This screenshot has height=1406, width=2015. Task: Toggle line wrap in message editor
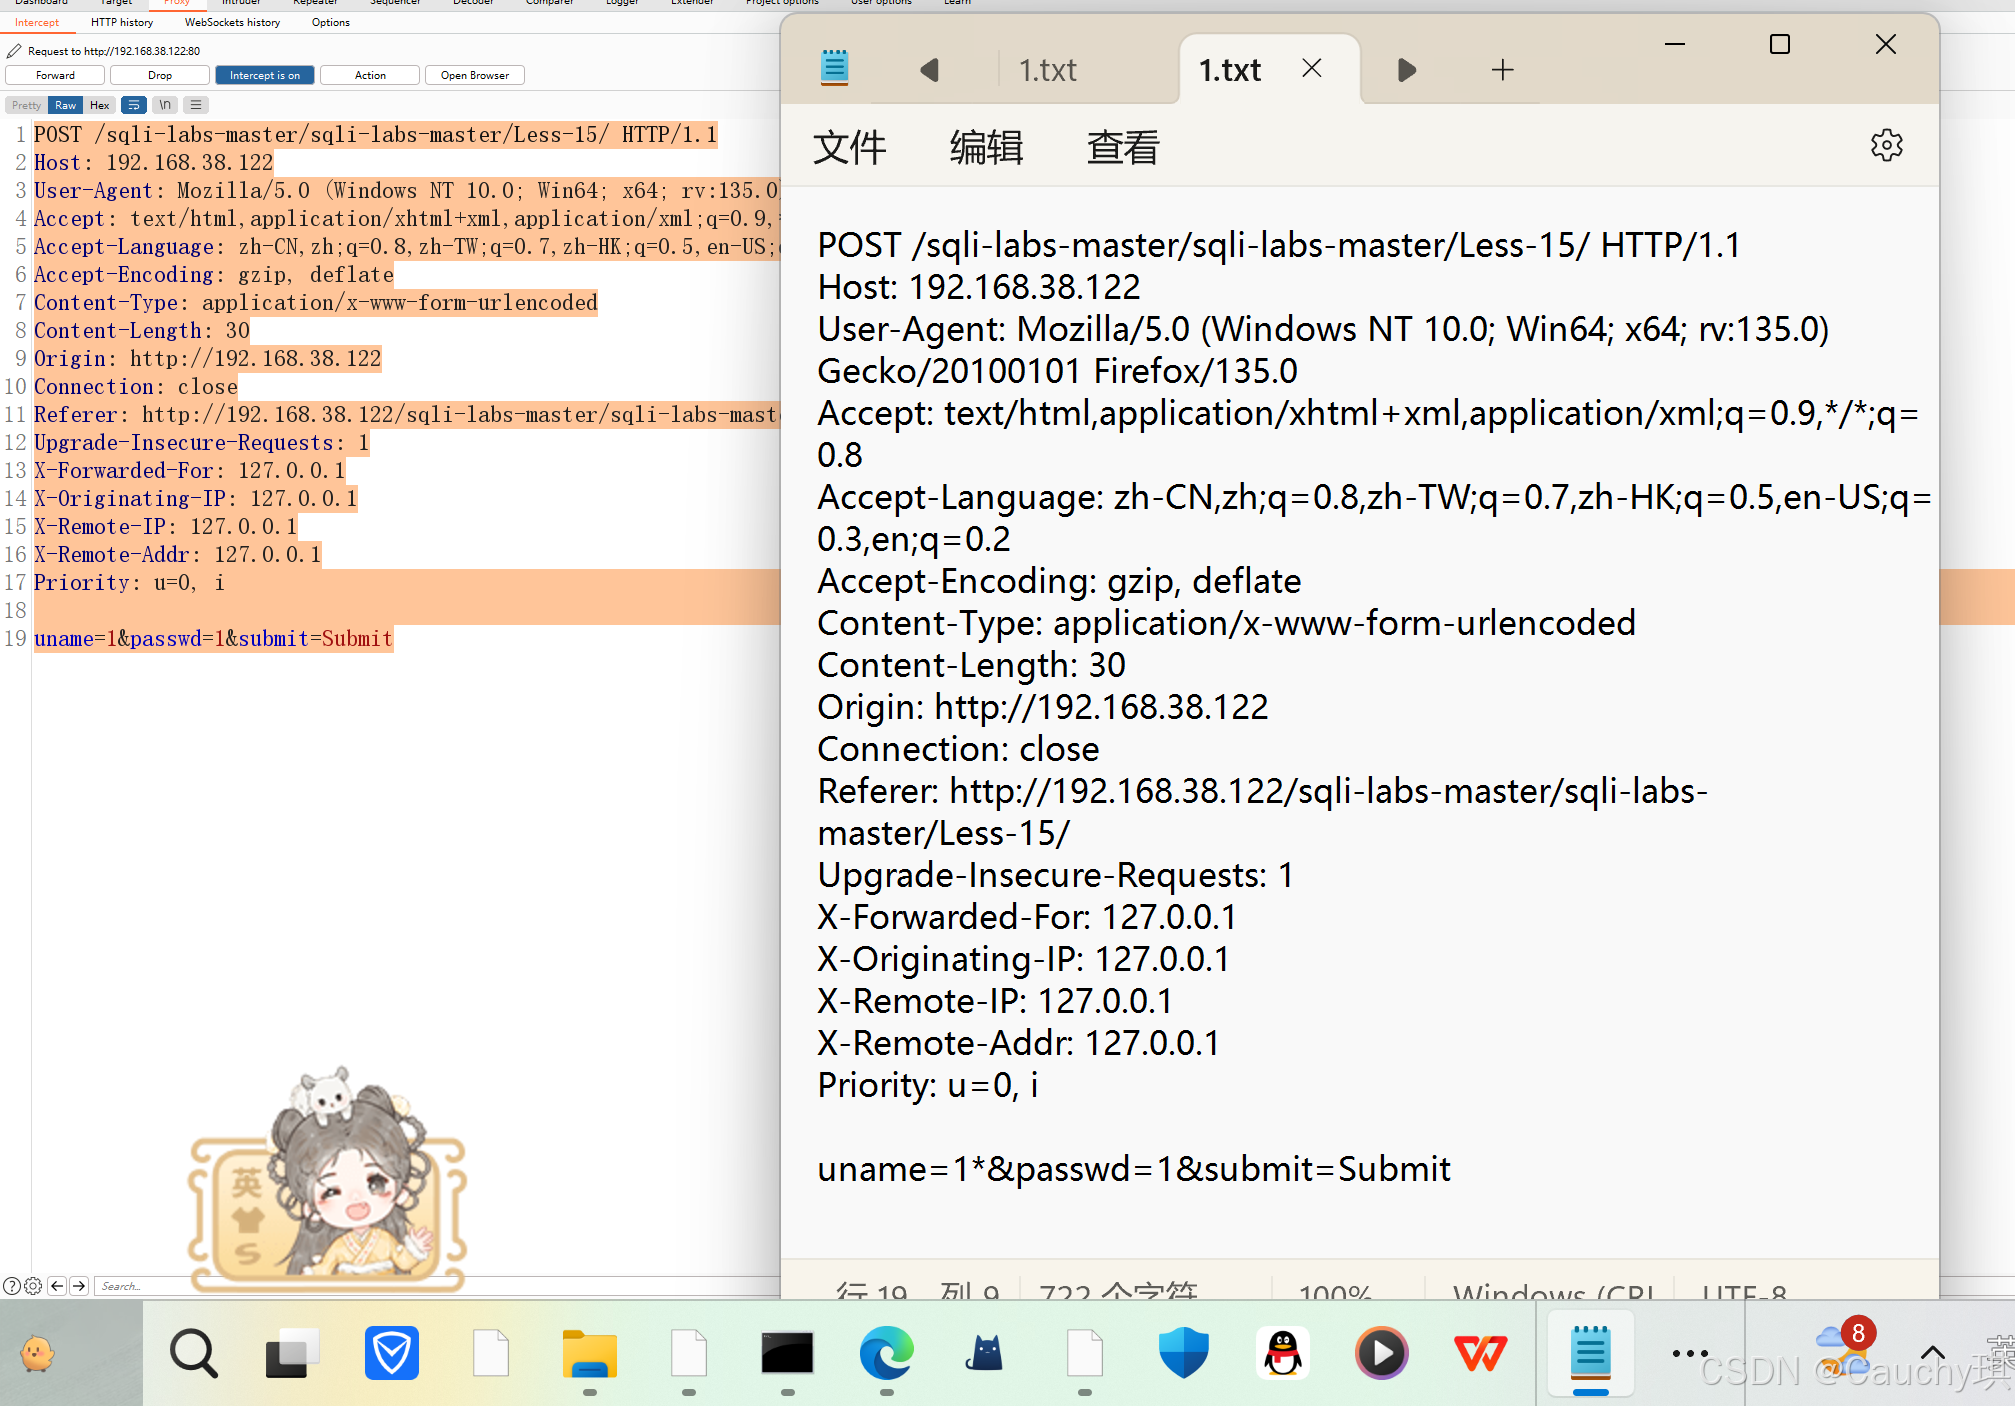(x=134, y=105)
